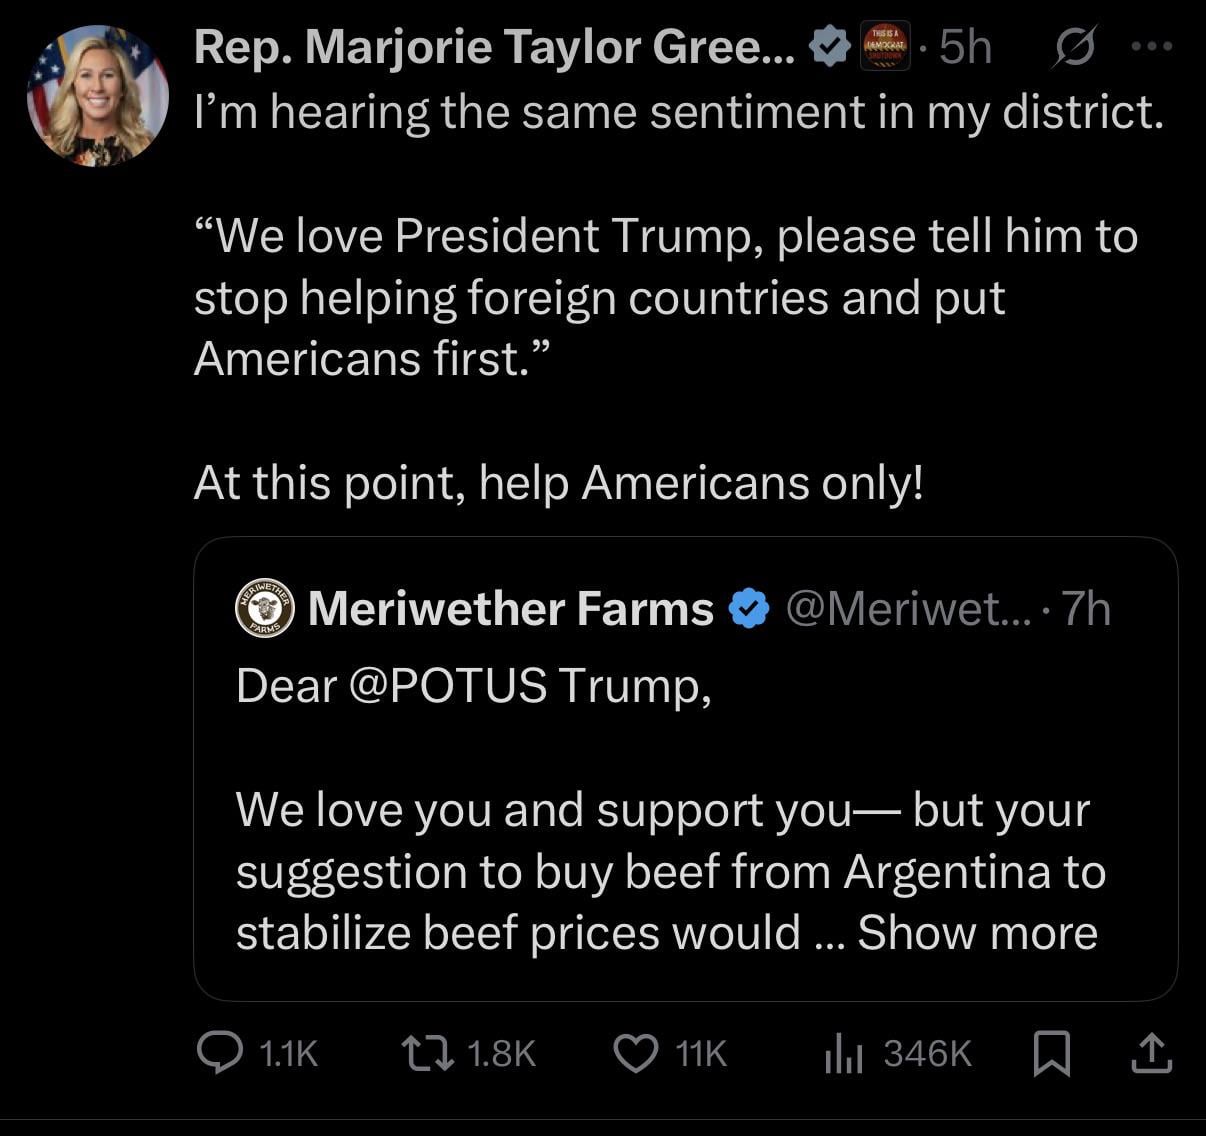This screenshot has height=1136, width=1206.
Task: Open the Meriwether Farms account name
Action: pyautogui.click(x=510, y=608)
